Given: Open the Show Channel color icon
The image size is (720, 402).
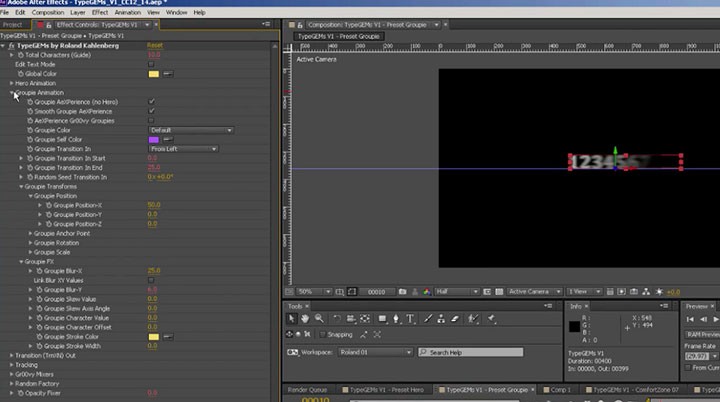Looking at the screenshot, I should pos(427,292).
